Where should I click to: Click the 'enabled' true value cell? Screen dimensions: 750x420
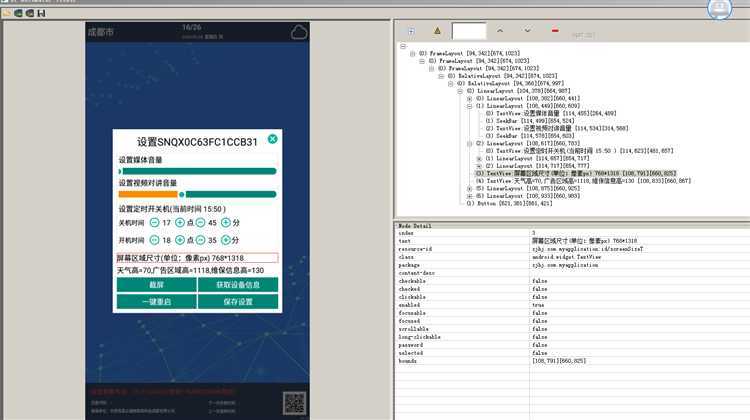tap(538, 305)
